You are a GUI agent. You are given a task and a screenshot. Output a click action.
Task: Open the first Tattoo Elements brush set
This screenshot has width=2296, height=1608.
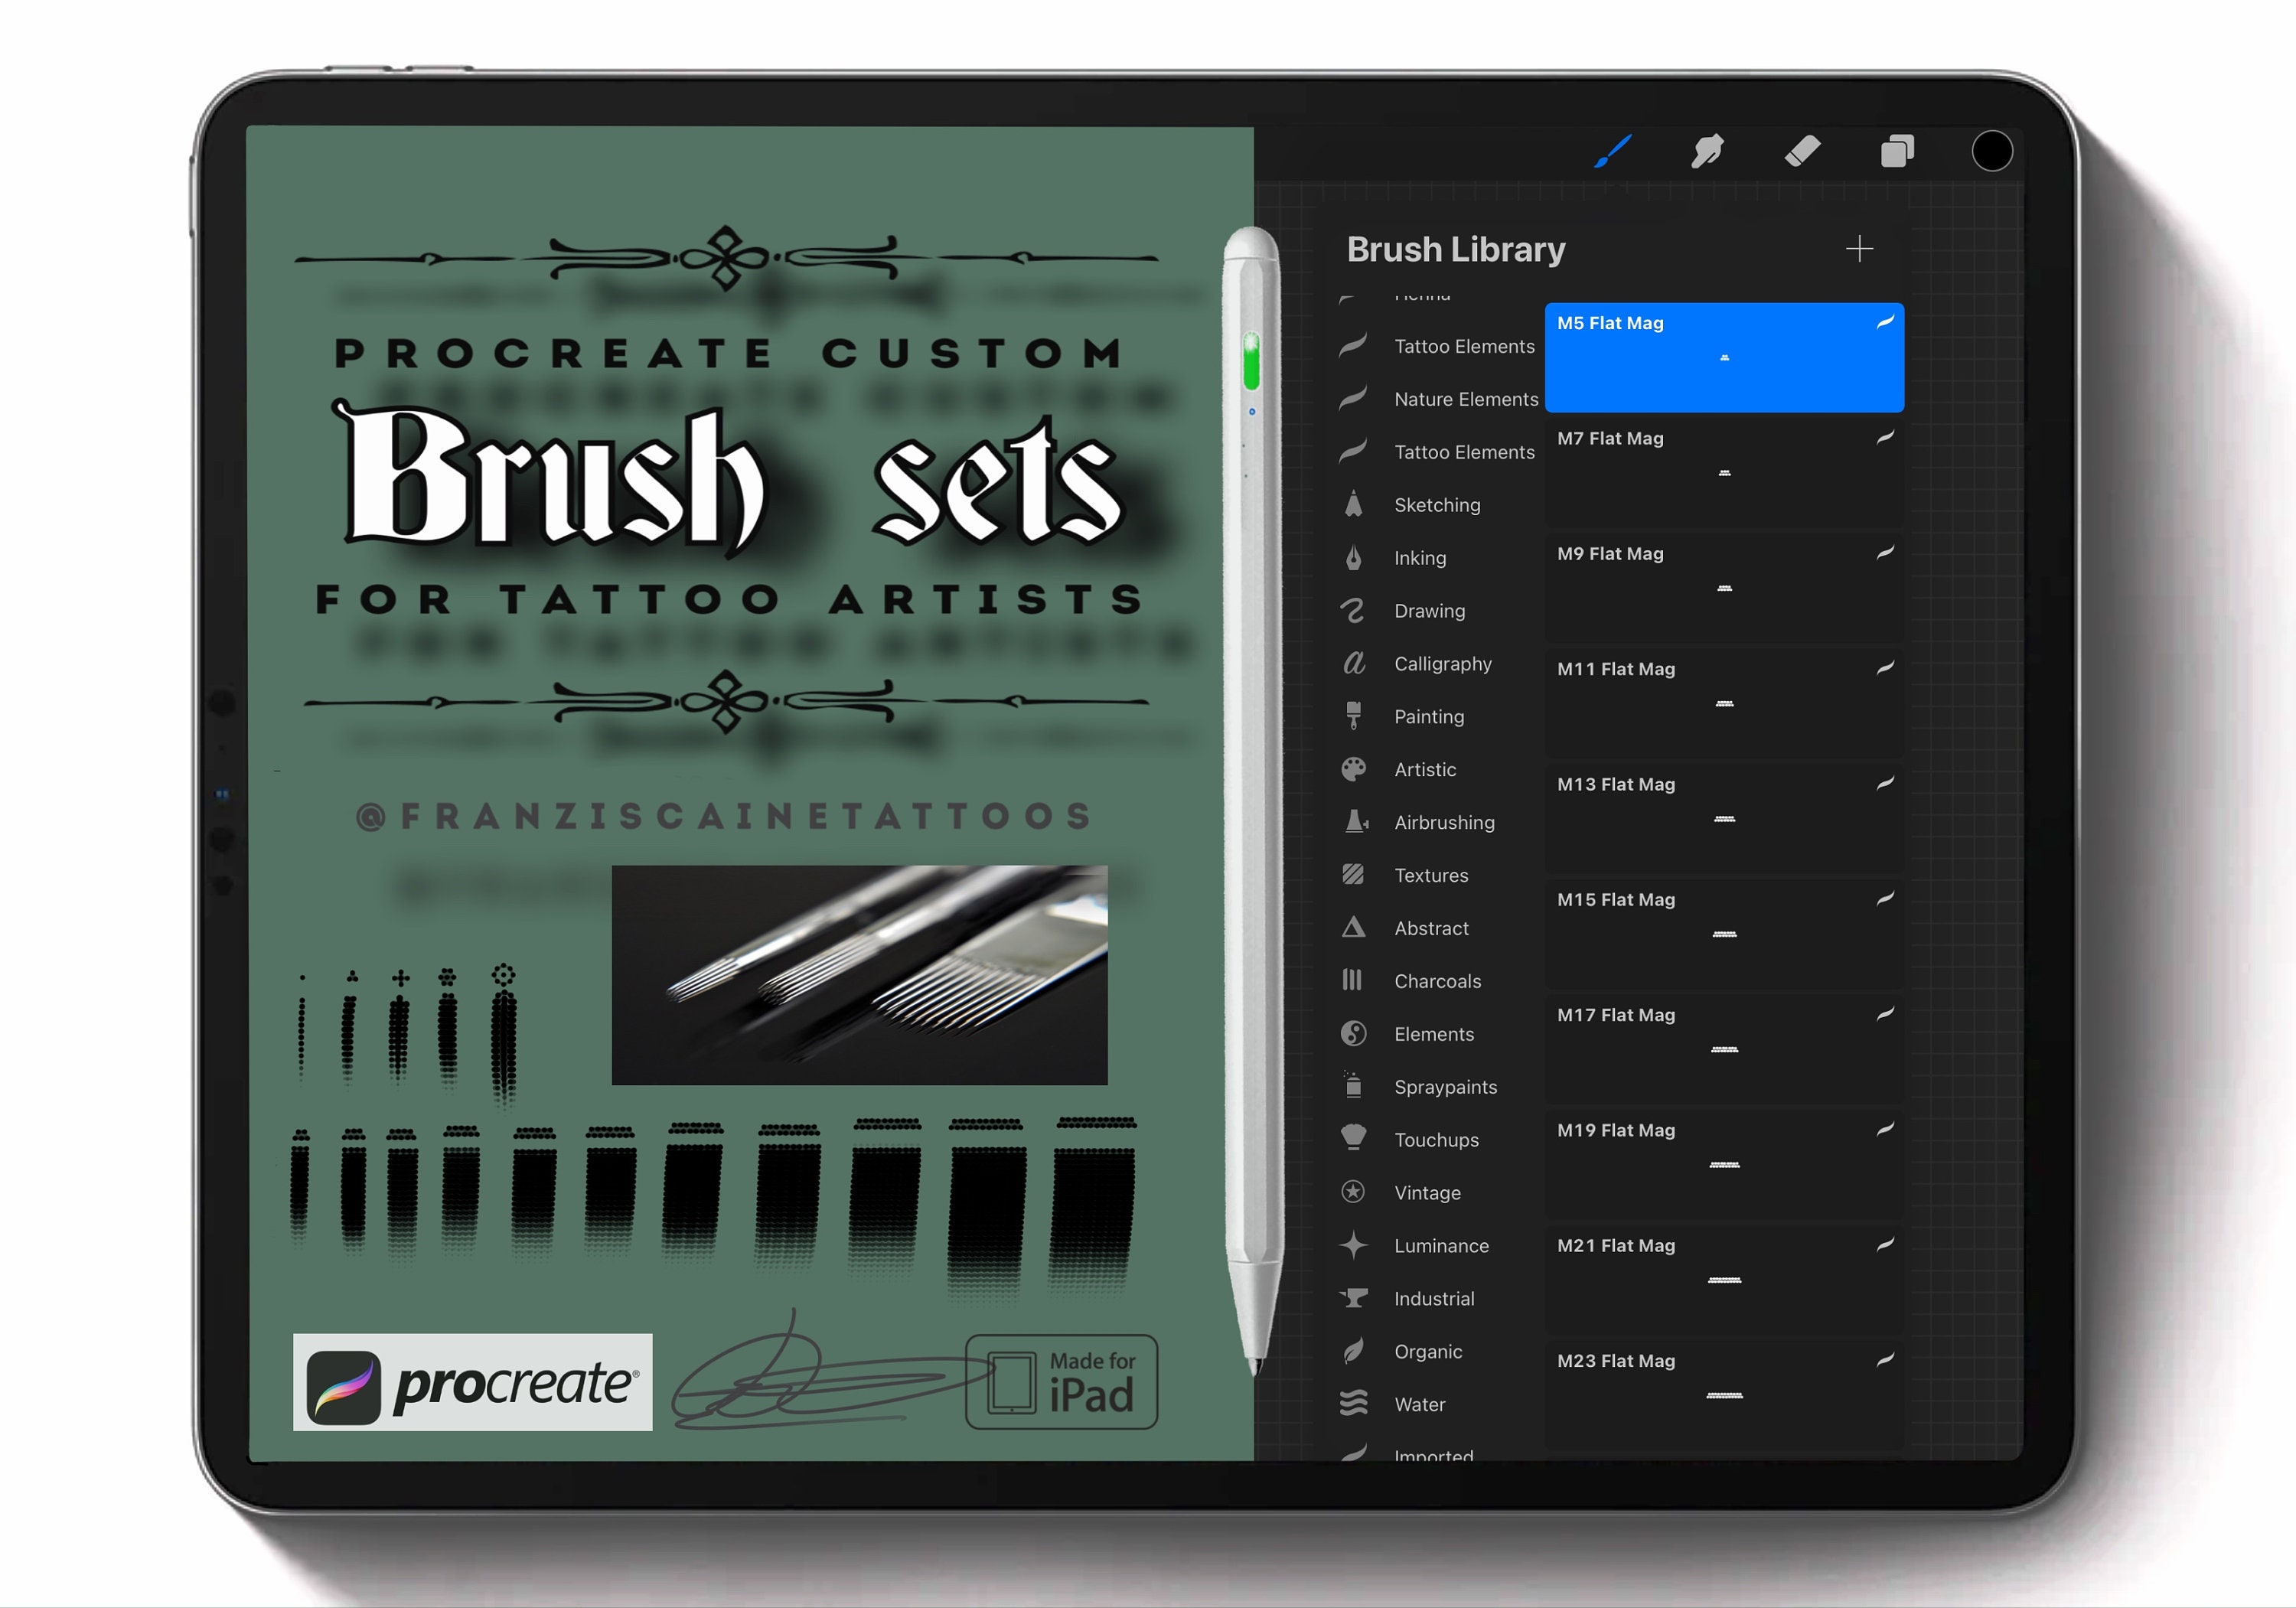coord(1436,347)
